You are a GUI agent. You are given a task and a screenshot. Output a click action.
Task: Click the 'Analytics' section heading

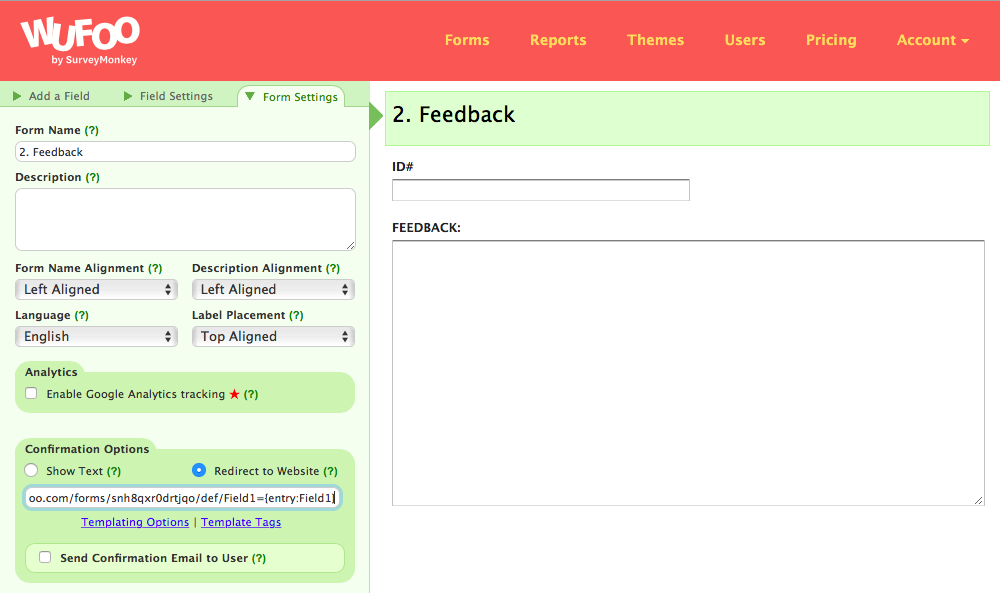click(51, 372)
